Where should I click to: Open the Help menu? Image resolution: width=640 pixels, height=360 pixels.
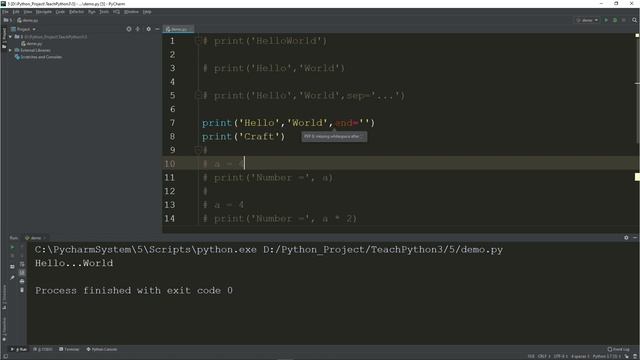147,12
